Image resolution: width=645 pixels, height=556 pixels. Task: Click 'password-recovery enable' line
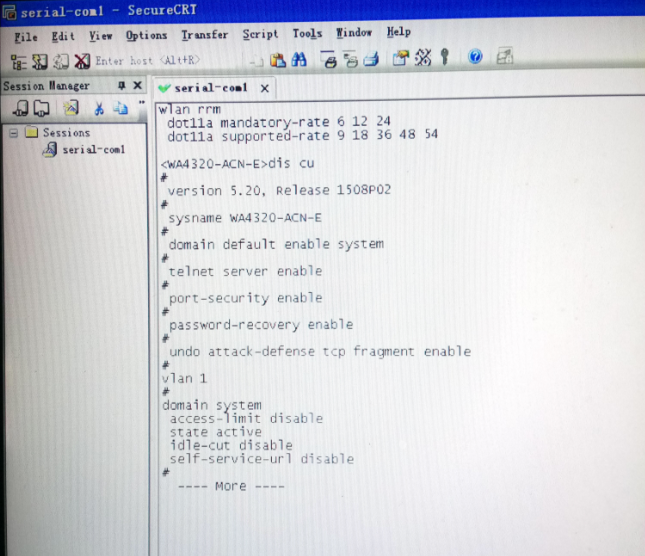(x=261, y=325)
